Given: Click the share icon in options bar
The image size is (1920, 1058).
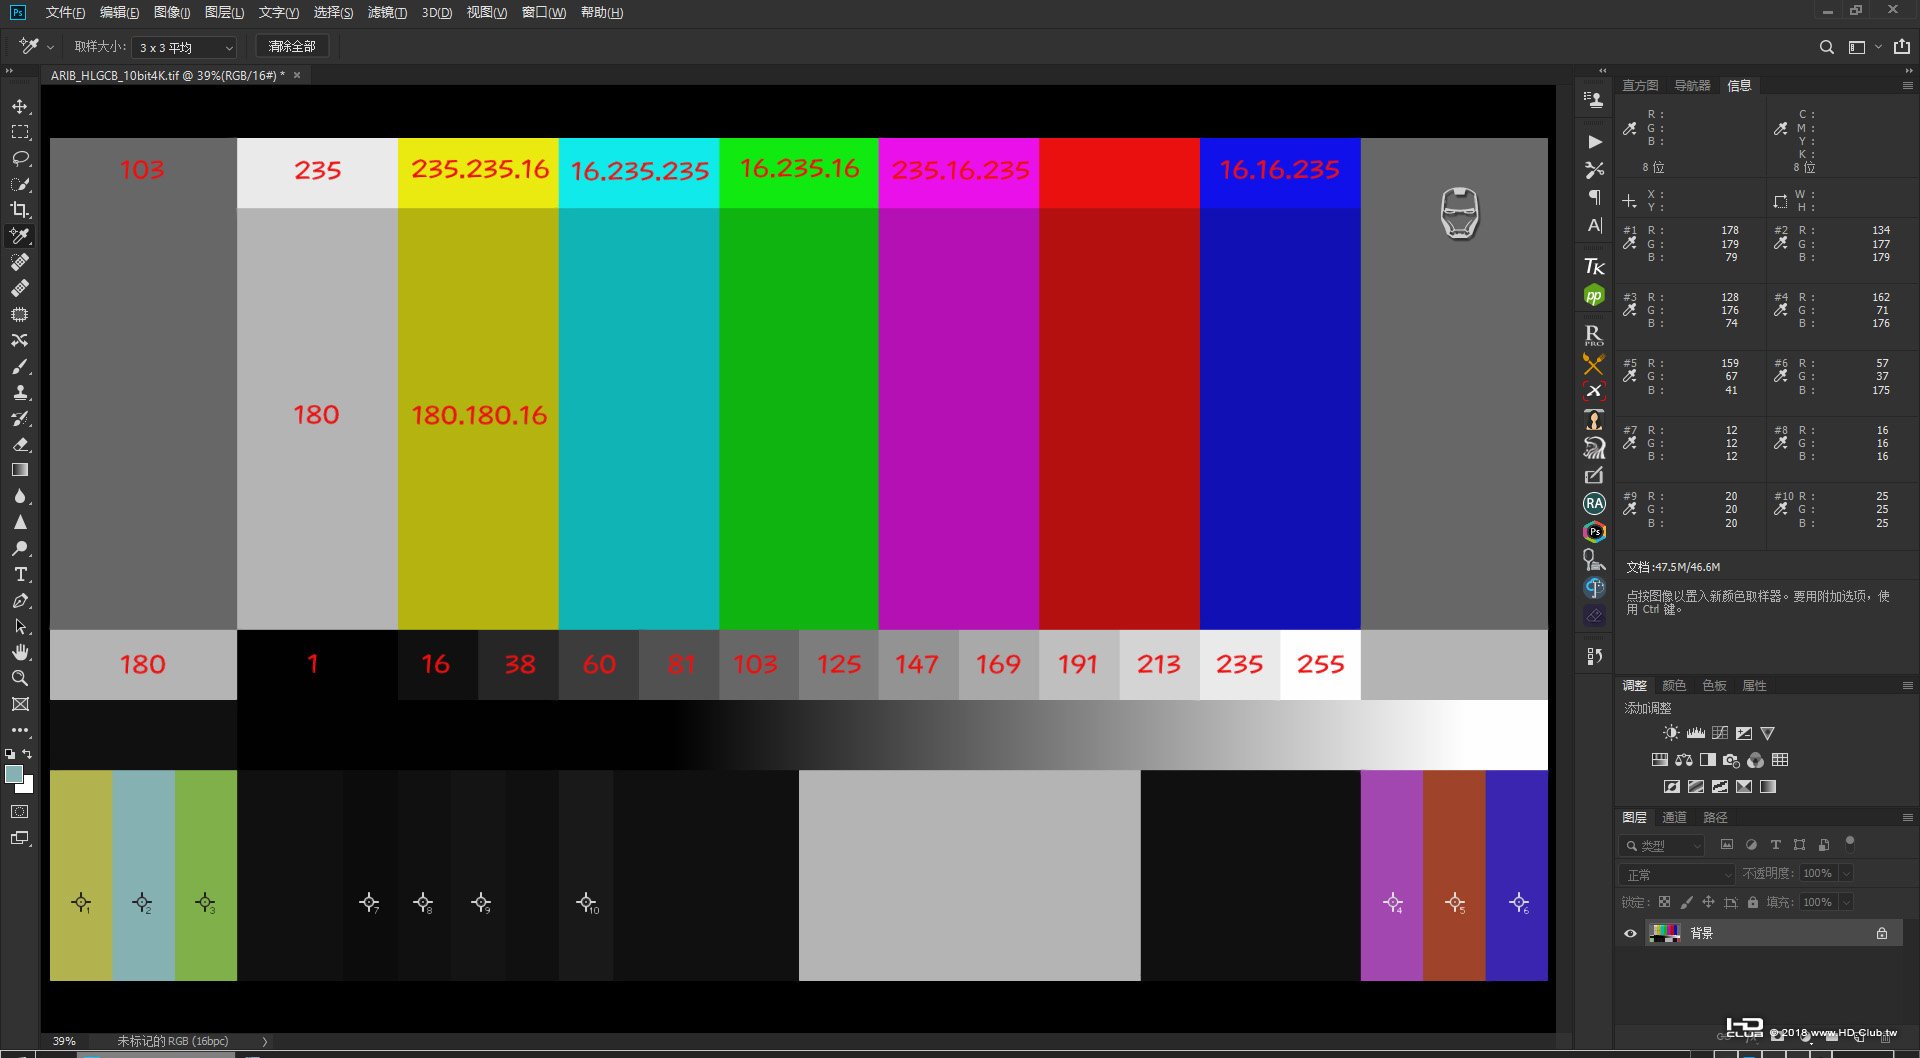Looking at the screenshot, I should [1902, 47].
